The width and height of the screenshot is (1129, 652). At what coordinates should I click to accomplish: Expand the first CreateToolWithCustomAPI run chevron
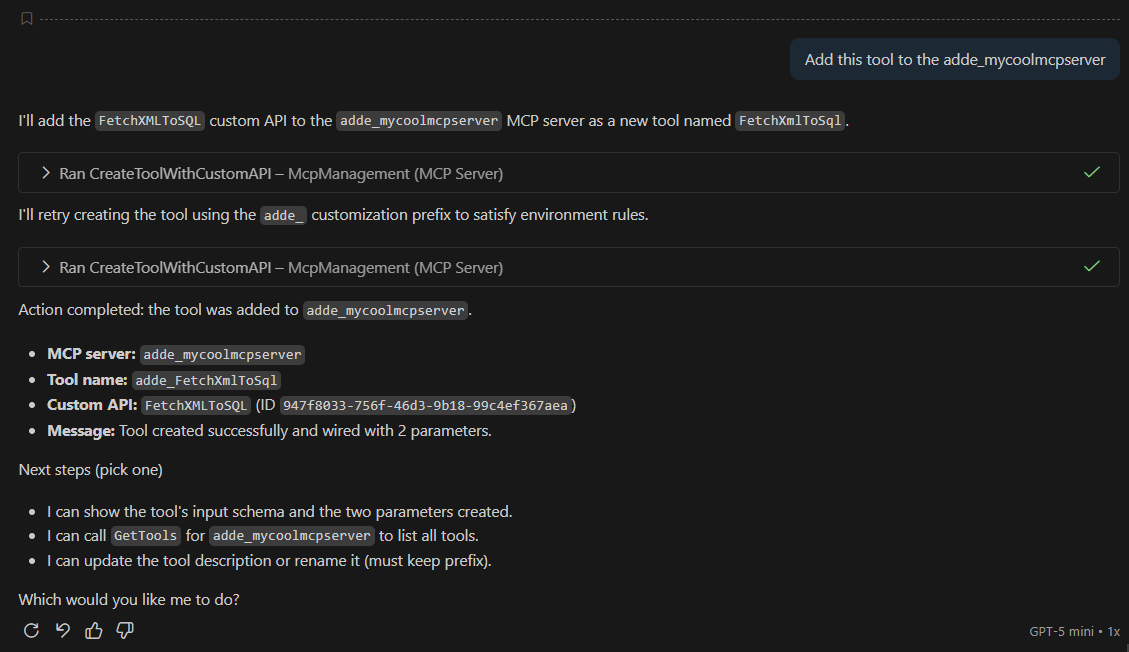[45, 173]
